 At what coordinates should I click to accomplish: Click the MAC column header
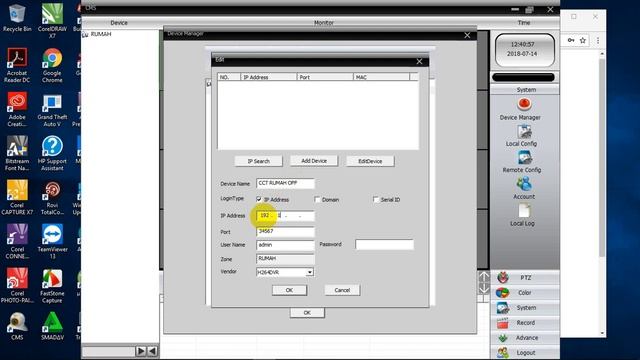click(x=381, y=77)
